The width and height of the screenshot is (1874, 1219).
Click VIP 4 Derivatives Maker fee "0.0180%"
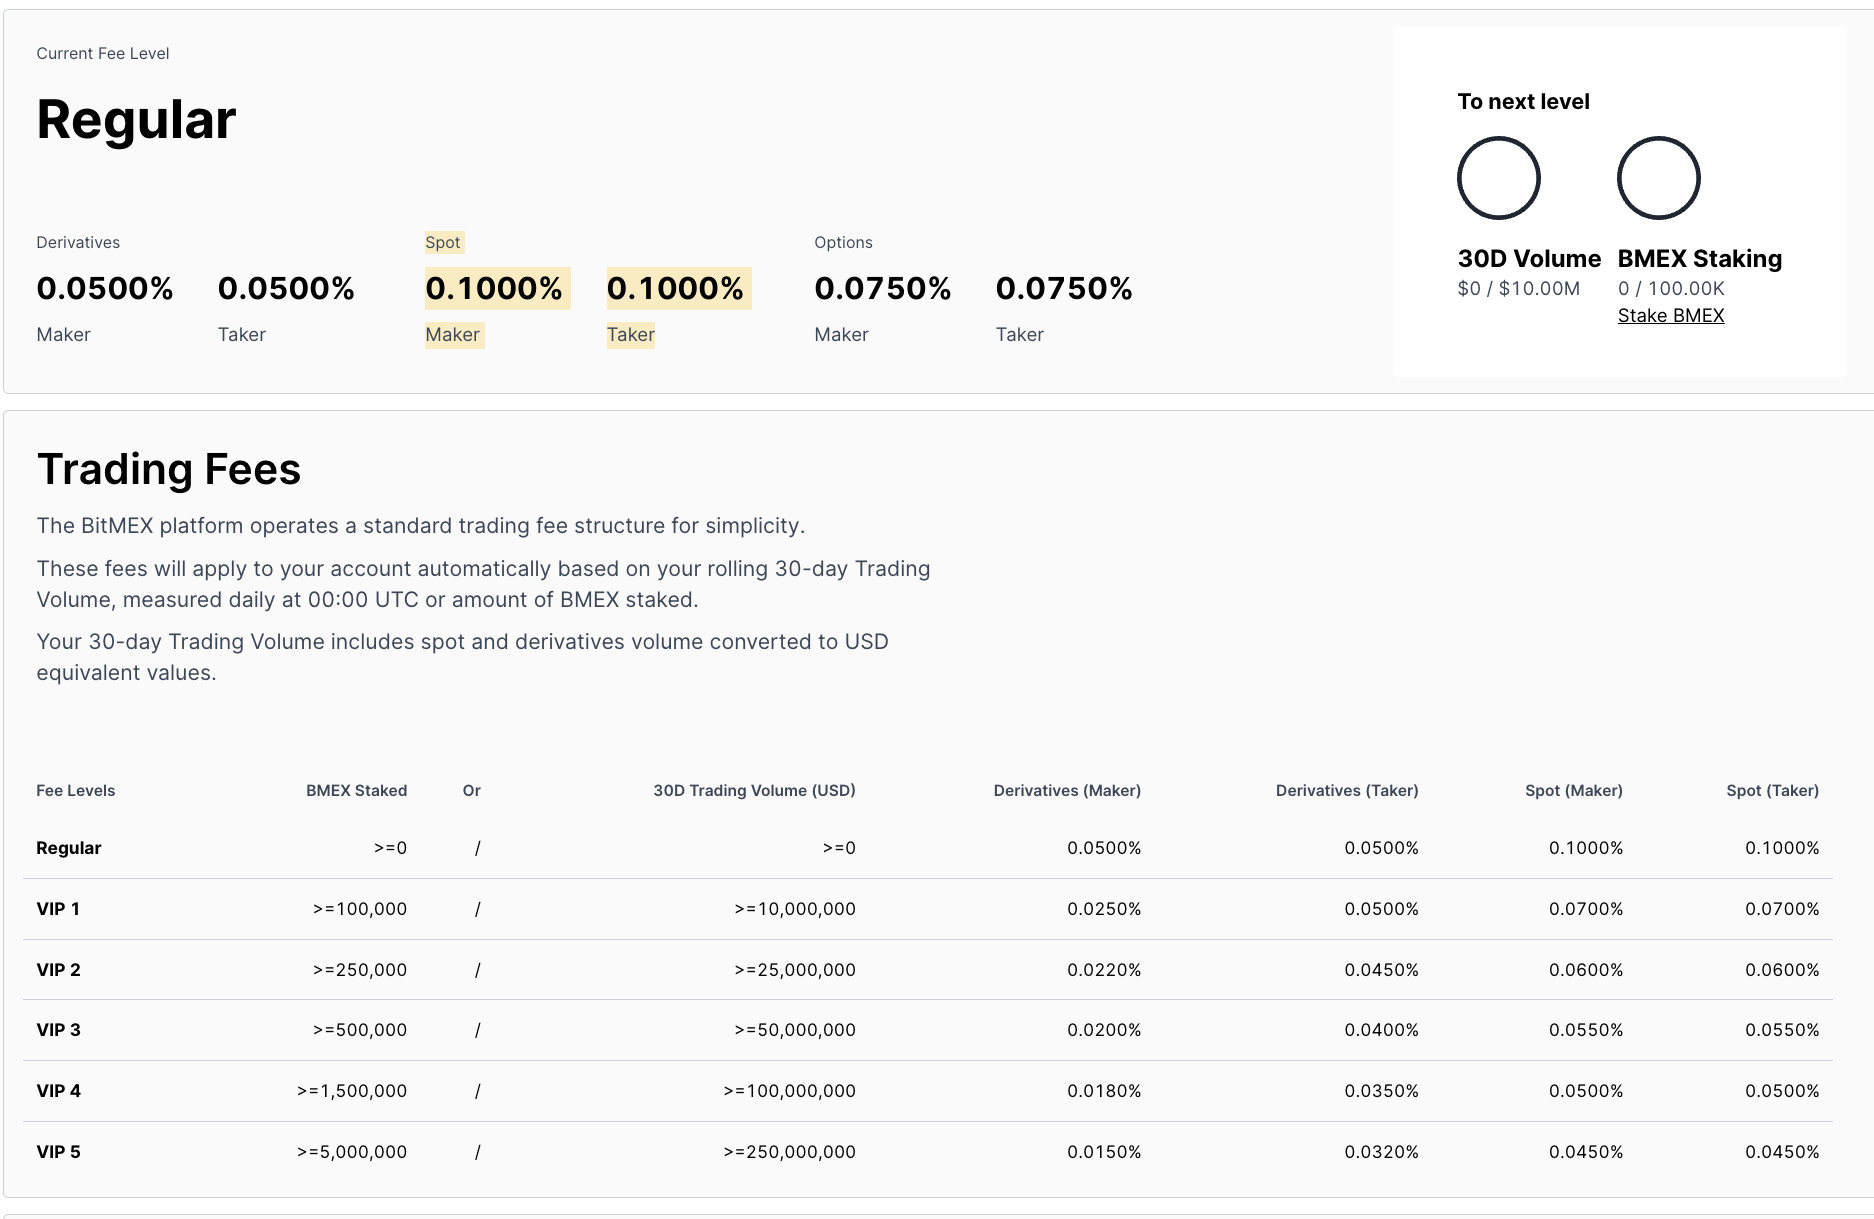coord(1104,1091)
